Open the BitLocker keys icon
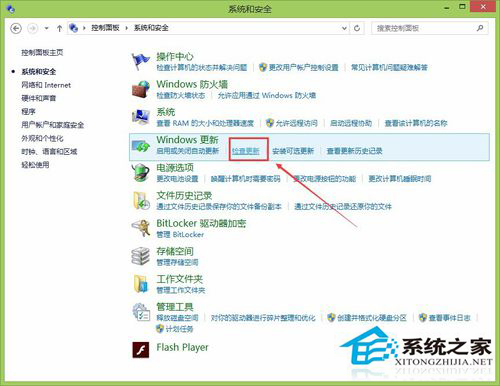 [141, 228]
